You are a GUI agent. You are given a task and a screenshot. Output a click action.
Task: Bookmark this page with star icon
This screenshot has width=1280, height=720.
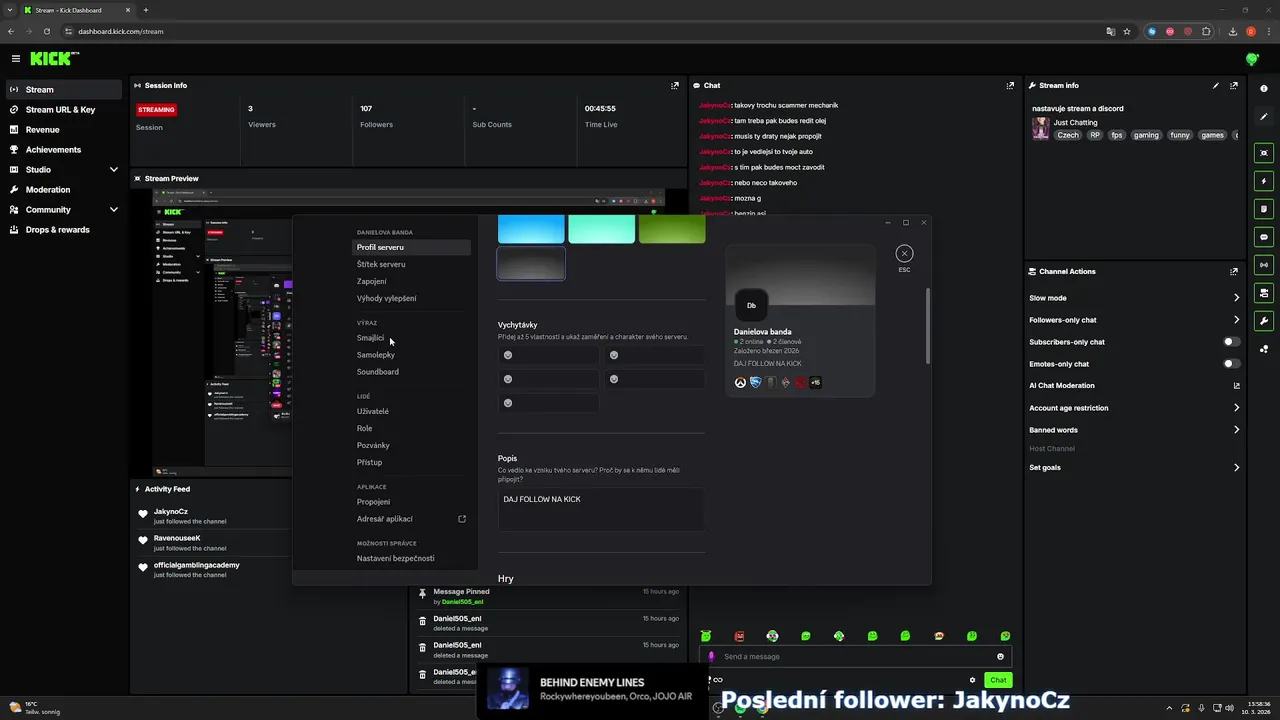(x=1127, y=31)
